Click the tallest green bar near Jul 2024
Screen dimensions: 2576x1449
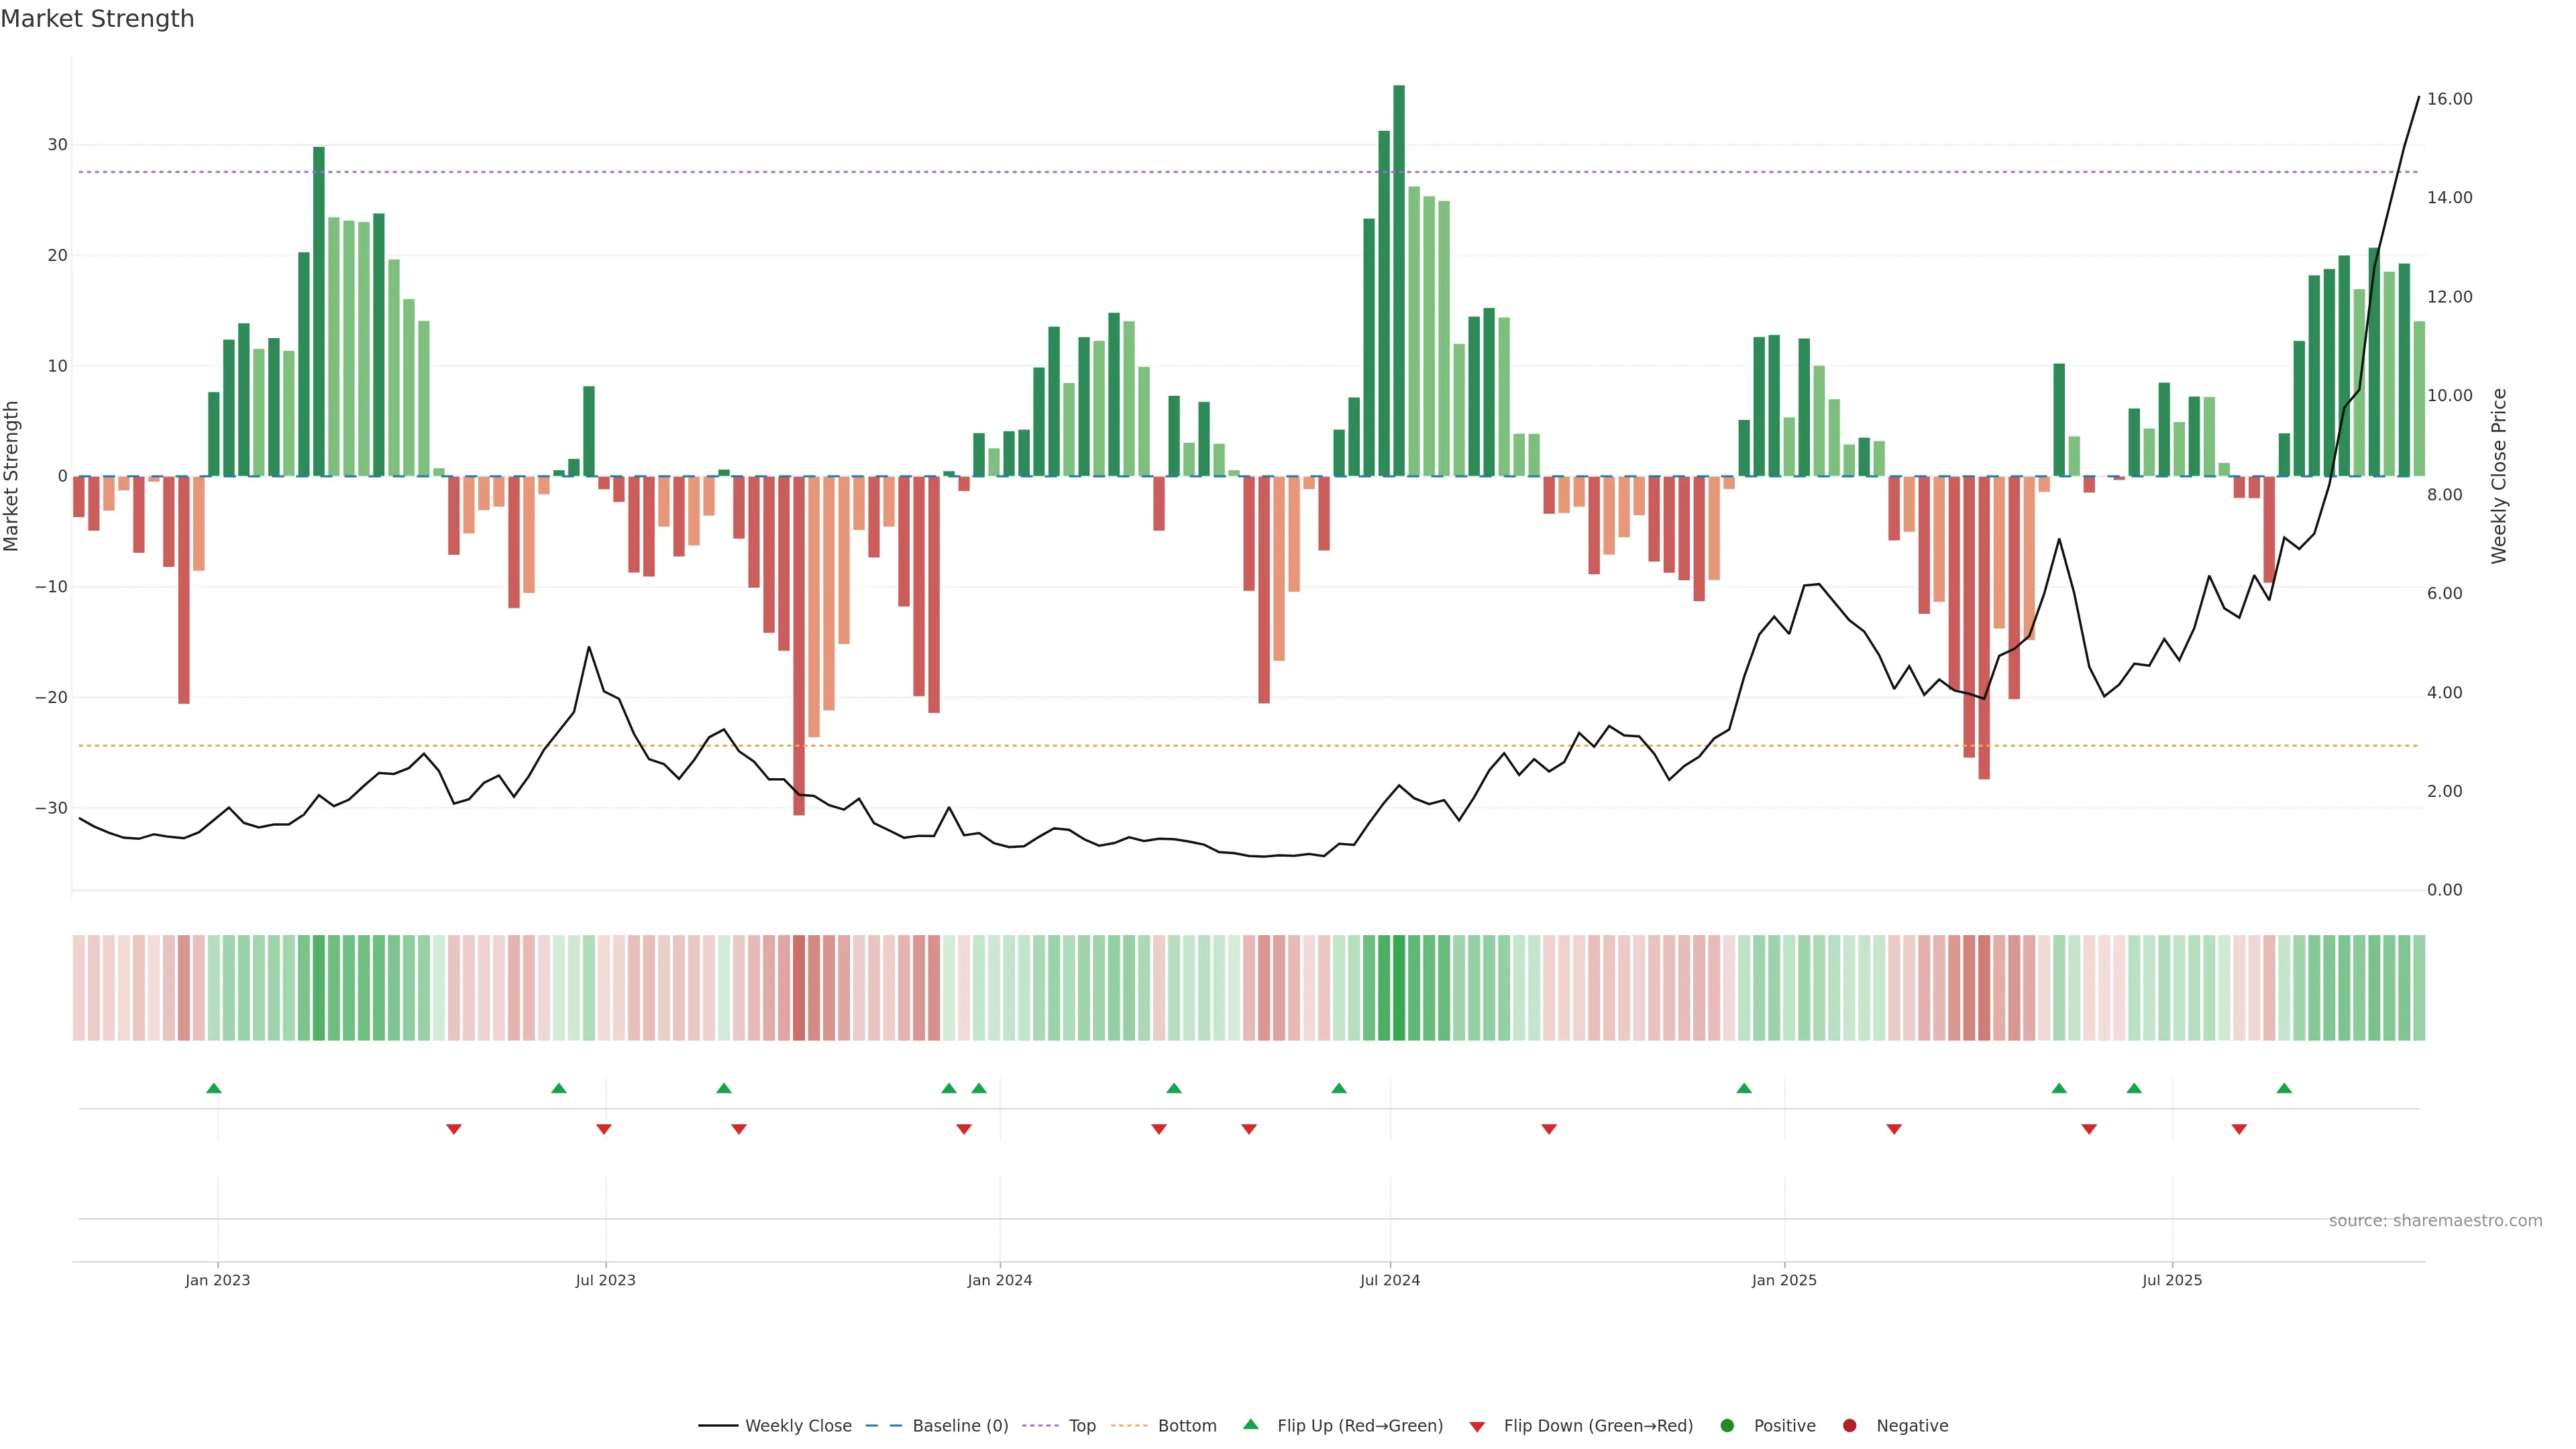click(x=1399, y=280)
